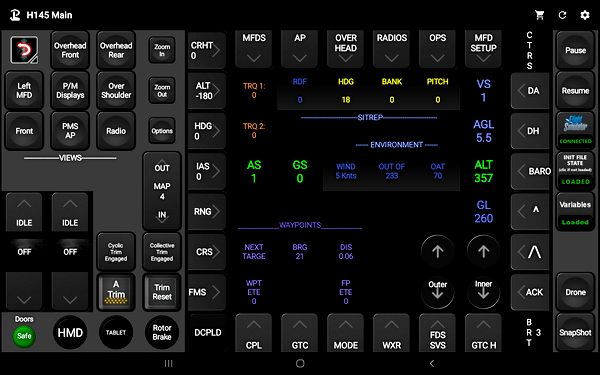The width and height of the screenshot is (600, 375).
Task: Click the H145 Main app logo
Action: click(x=15, y=15)
